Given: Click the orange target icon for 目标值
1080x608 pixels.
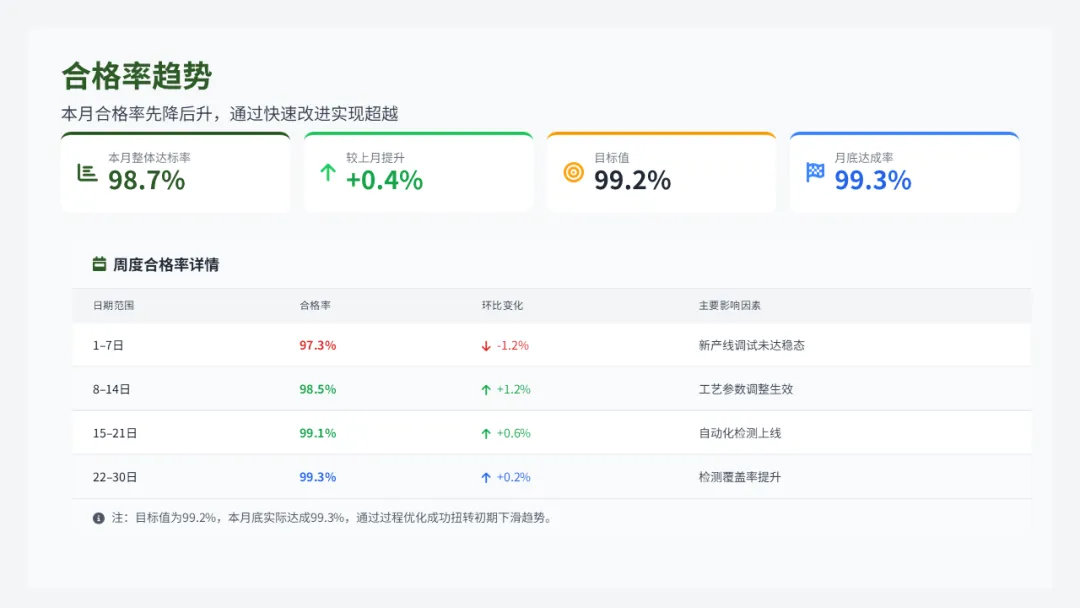Looking at the screenshot, I should coord(573,172).
